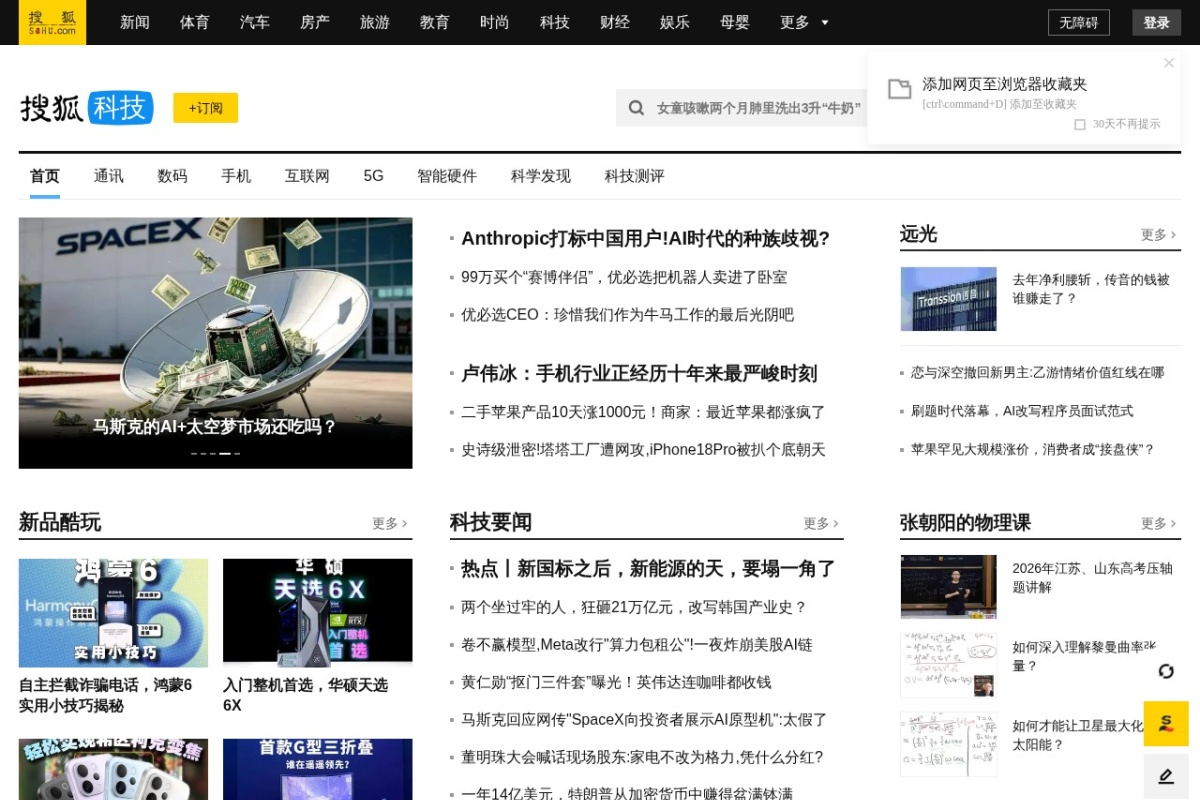Open 如何深入理解黎曼曲率张量 lecture
The image size is (1200, 800).
tap(1084, 656)
